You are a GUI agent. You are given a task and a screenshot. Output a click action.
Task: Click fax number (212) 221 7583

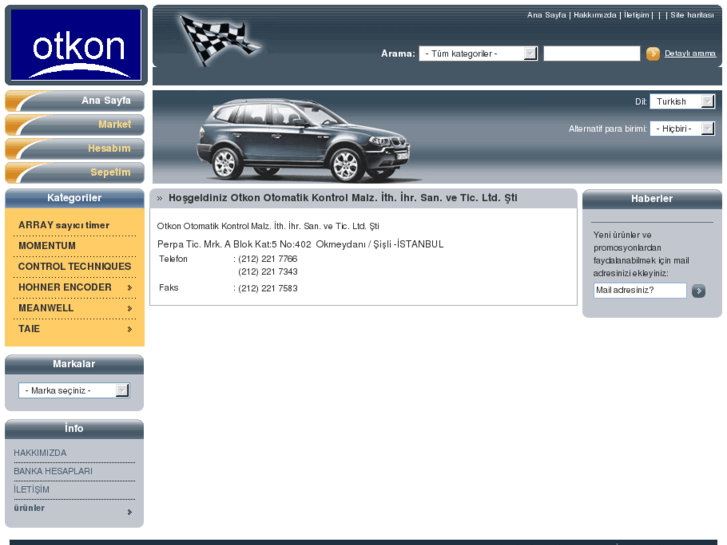click(x=268, y=289)
